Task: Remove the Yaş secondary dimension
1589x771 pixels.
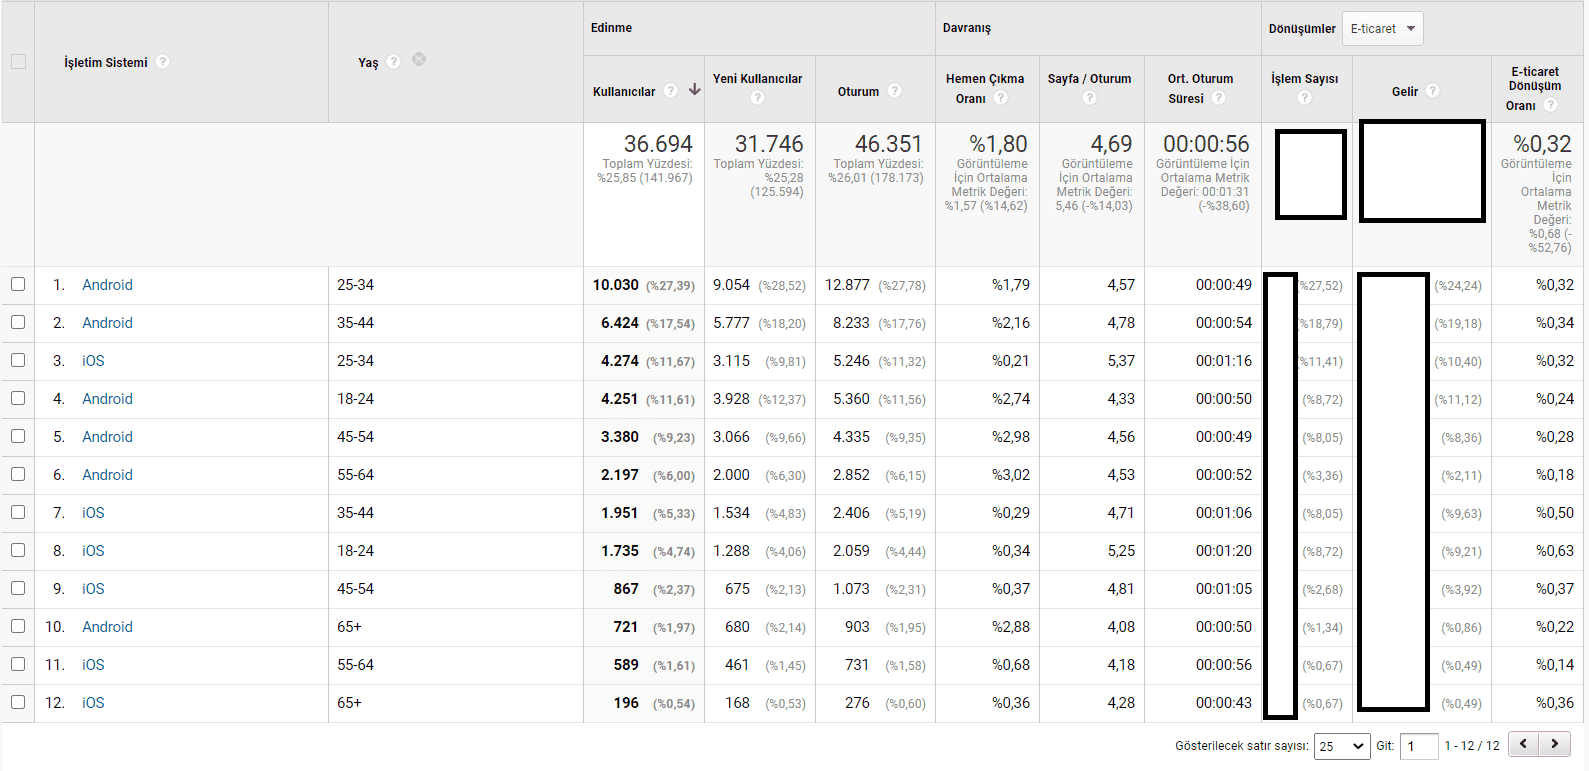Action: tap(419, 60)
